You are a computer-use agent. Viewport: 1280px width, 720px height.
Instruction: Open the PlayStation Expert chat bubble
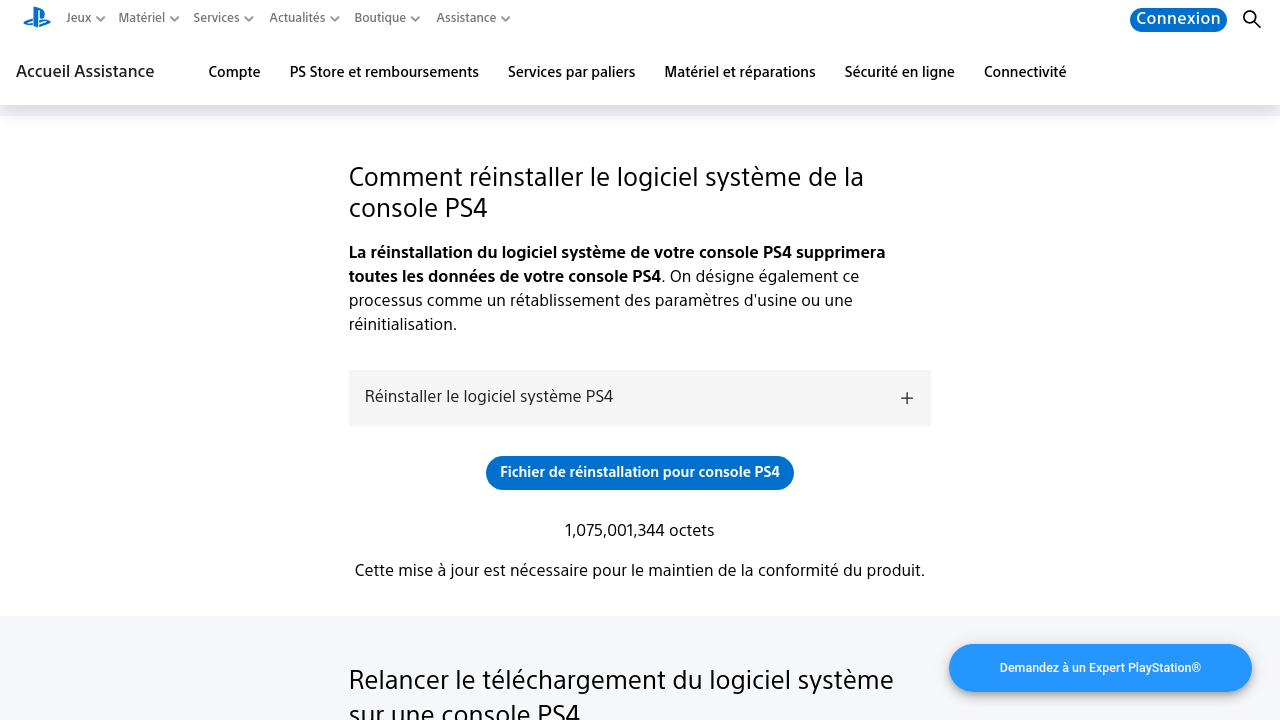pyautogui.click(x=1100, y=667)
